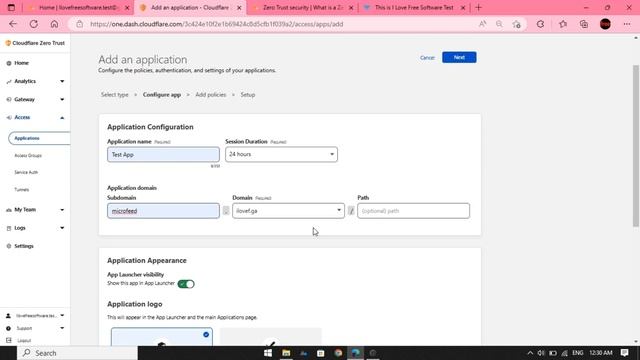Screen dimensions: 640x360
Task: Click the Next button
Action: [x=459, y=58]
